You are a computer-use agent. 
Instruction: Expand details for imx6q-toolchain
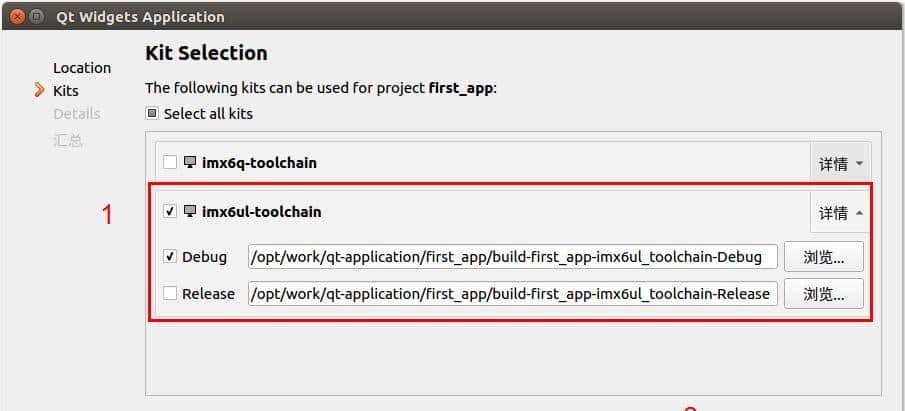point(839,164)
